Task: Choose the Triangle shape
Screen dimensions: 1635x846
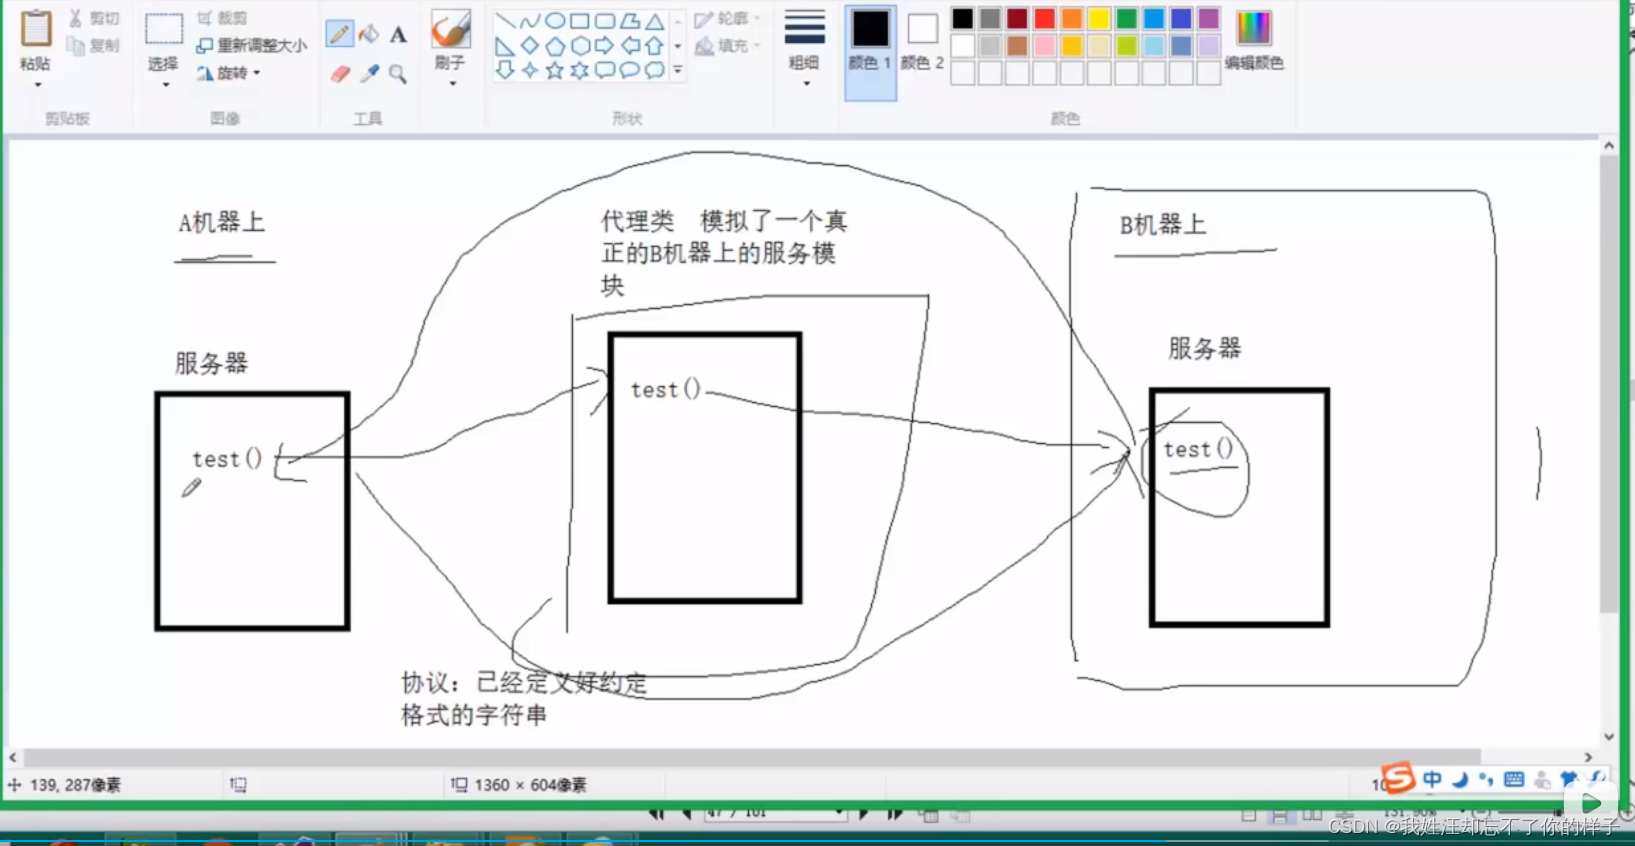Action: point(654,21)
